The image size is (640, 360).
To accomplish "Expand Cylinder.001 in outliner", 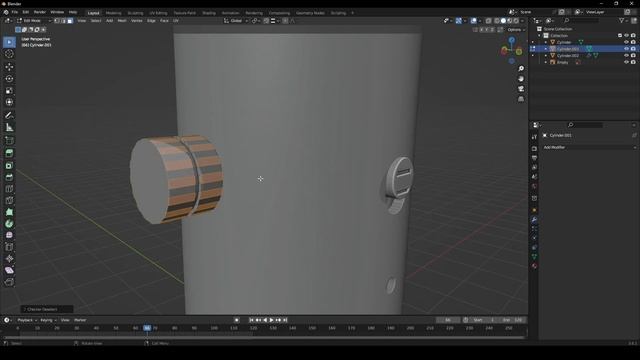I will tap(546, 49).
